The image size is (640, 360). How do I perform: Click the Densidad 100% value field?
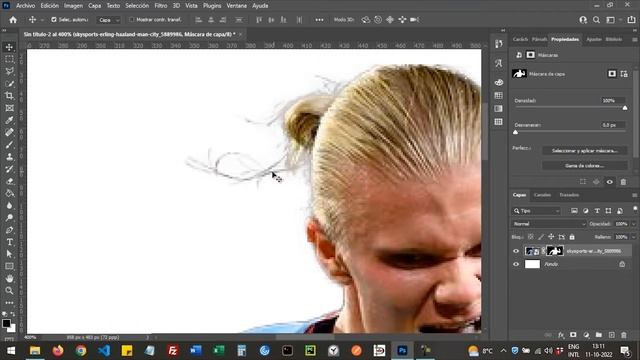click(612, 100)
